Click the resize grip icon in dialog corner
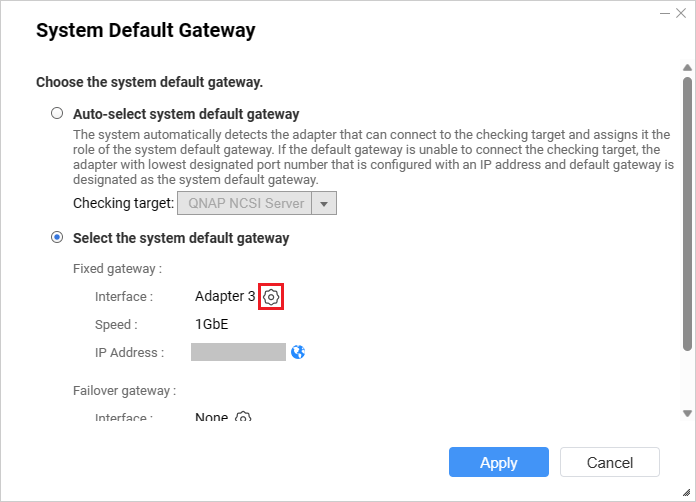This screenshot has width=696, height=502. tap(686, 492)
